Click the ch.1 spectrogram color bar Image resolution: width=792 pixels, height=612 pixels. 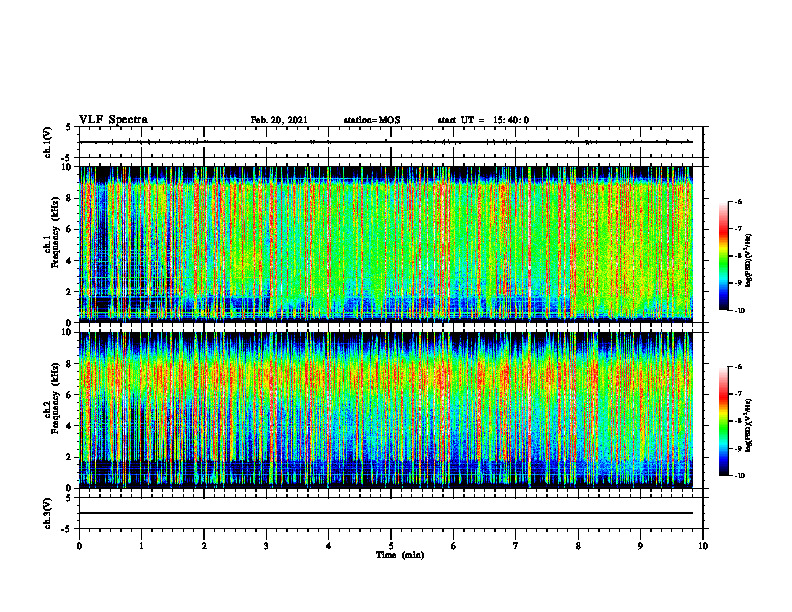pyautogui.click(x=723, y=256)
